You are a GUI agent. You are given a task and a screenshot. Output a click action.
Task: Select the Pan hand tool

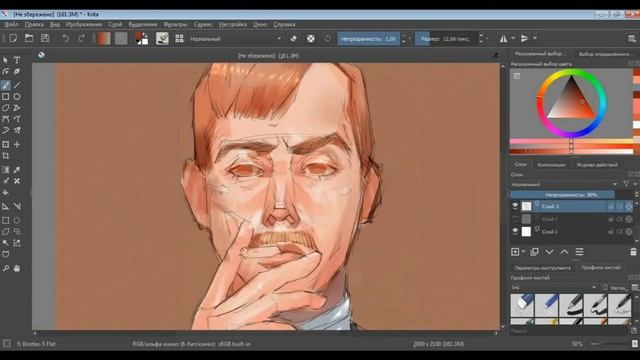(17, 268)
